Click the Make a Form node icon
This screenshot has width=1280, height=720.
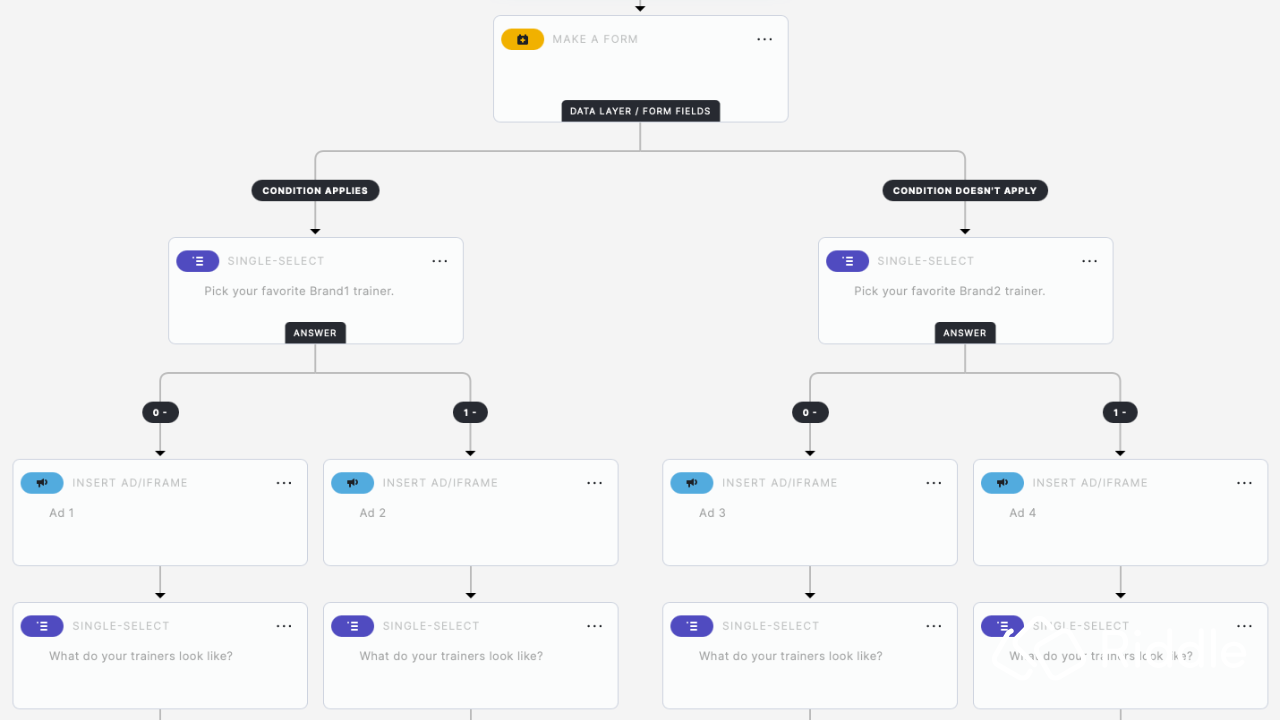coord(522,38)
